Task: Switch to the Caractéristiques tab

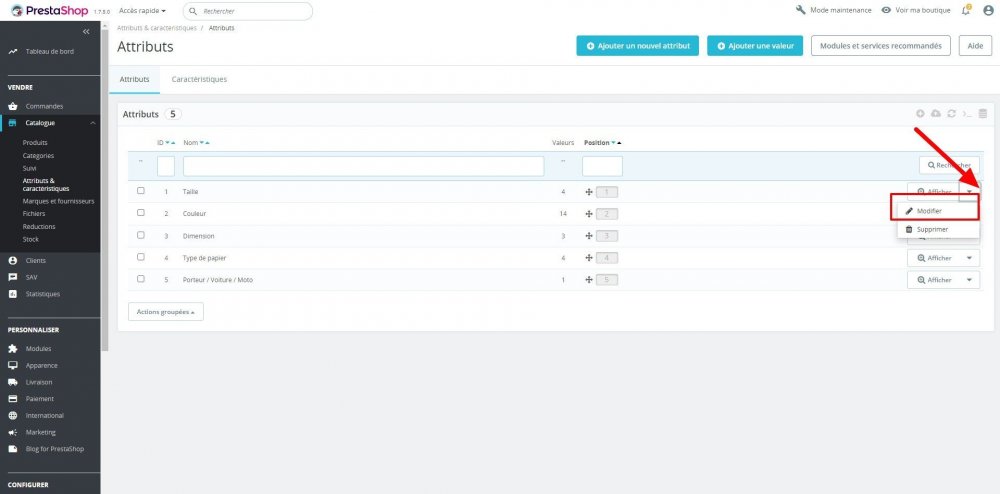Action: tap(199, 80)
